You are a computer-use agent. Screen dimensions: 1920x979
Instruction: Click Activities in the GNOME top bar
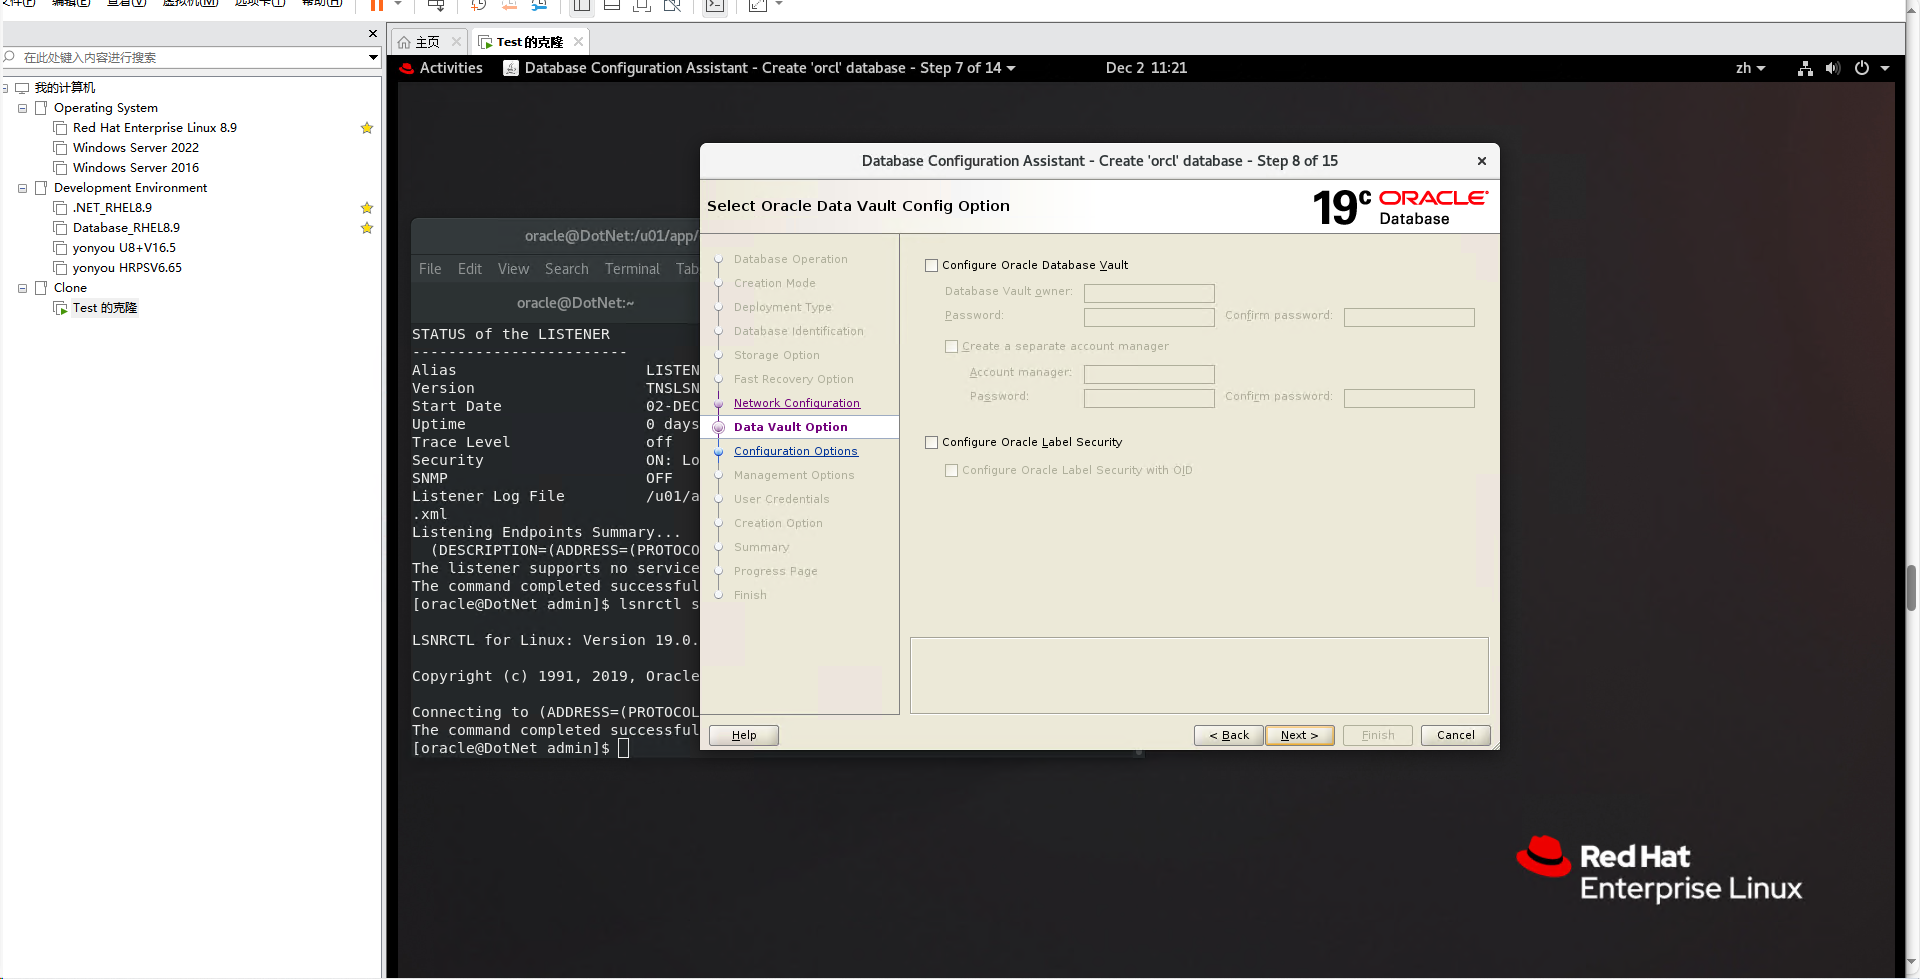[451, 68]
